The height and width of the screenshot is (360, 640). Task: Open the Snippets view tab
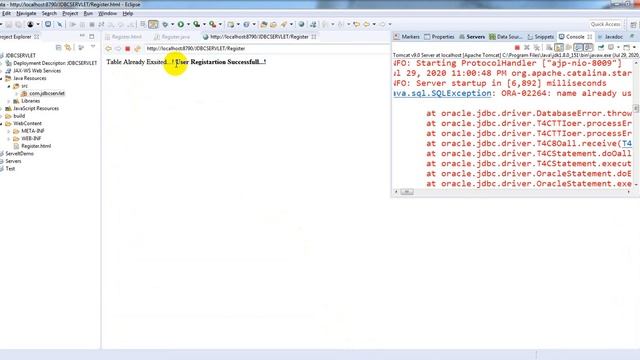click(x=541, y=37)
